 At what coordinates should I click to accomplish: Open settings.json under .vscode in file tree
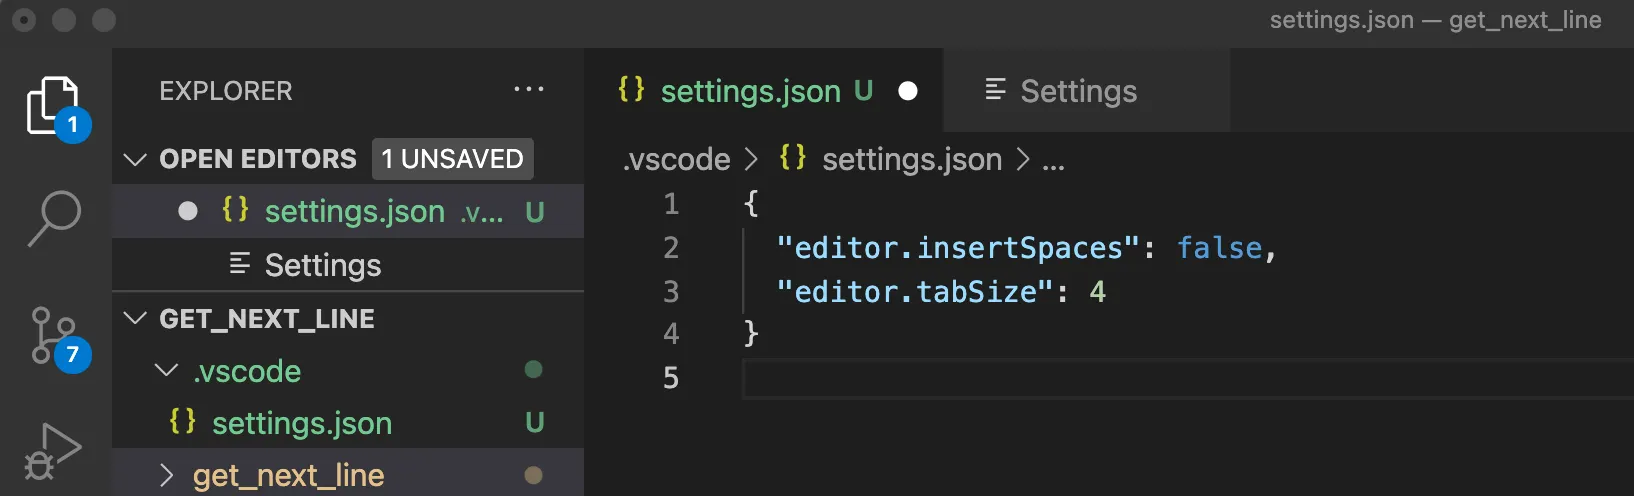point(301,424)
